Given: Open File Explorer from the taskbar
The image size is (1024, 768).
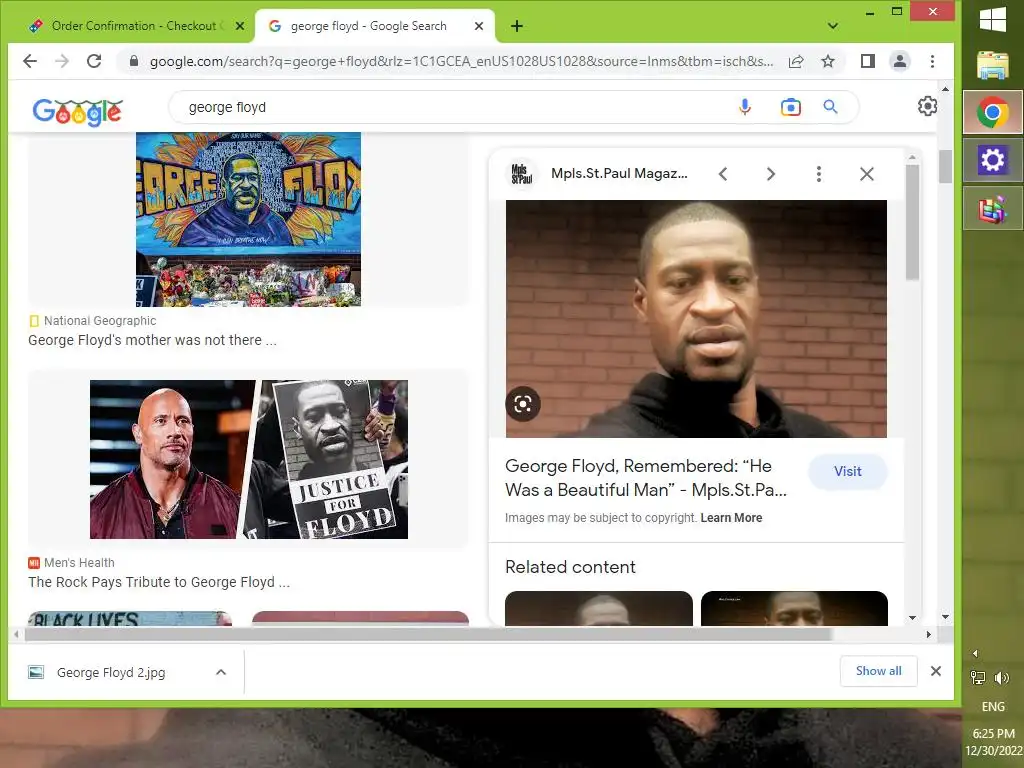Looking at the screenshot, I should 993,65.
